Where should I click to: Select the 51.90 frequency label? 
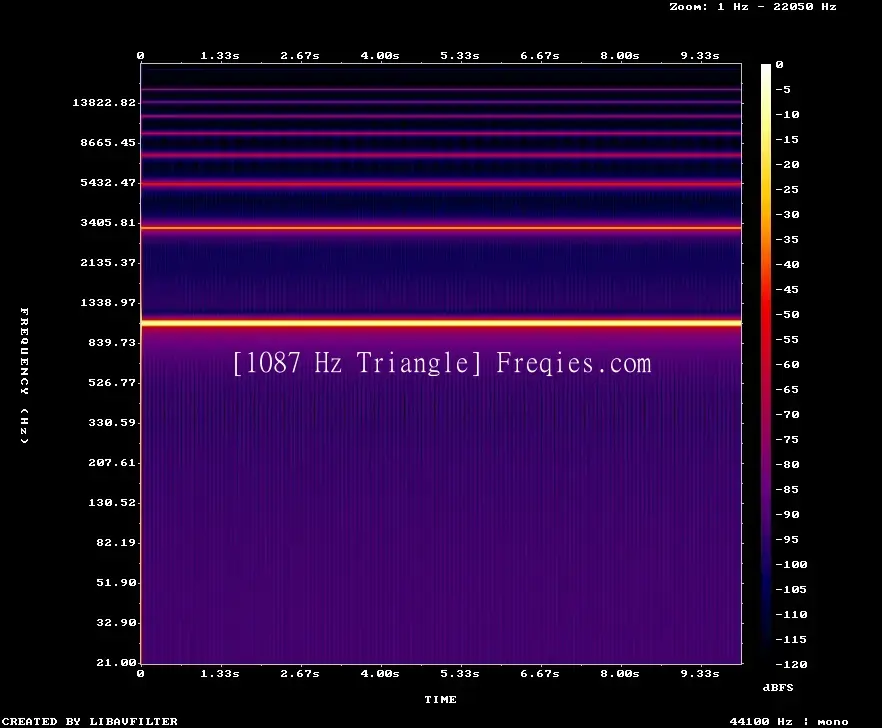[116, 582]
